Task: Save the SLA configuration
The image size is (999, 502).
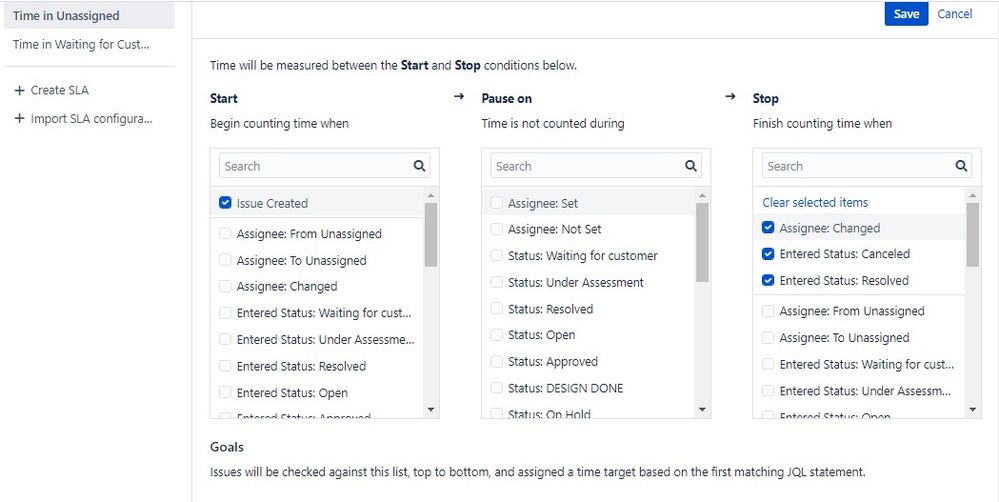Action: coord(906,14)
